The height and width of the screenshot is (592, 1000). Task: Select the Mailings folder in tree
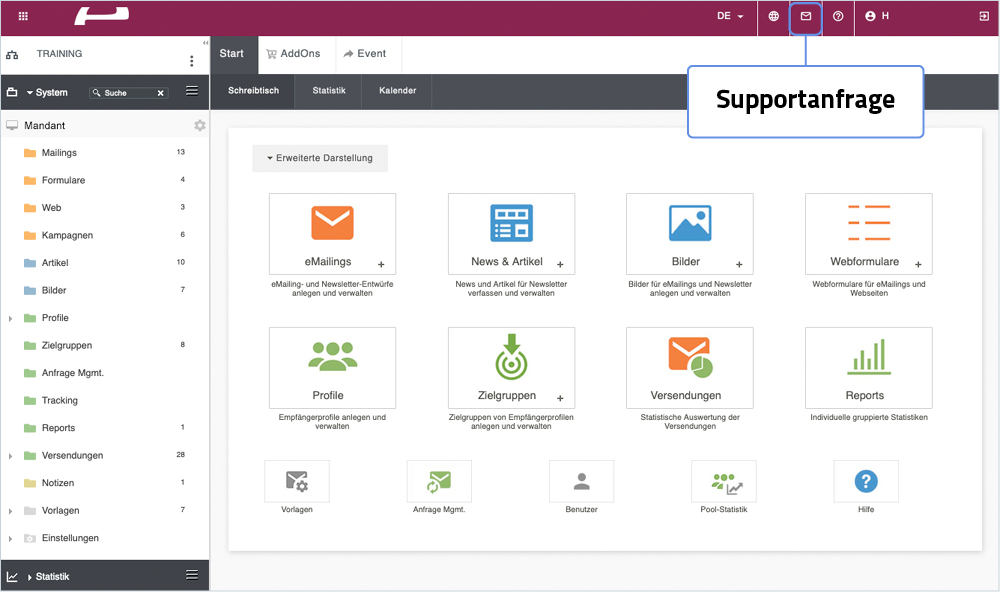[59, 153]
